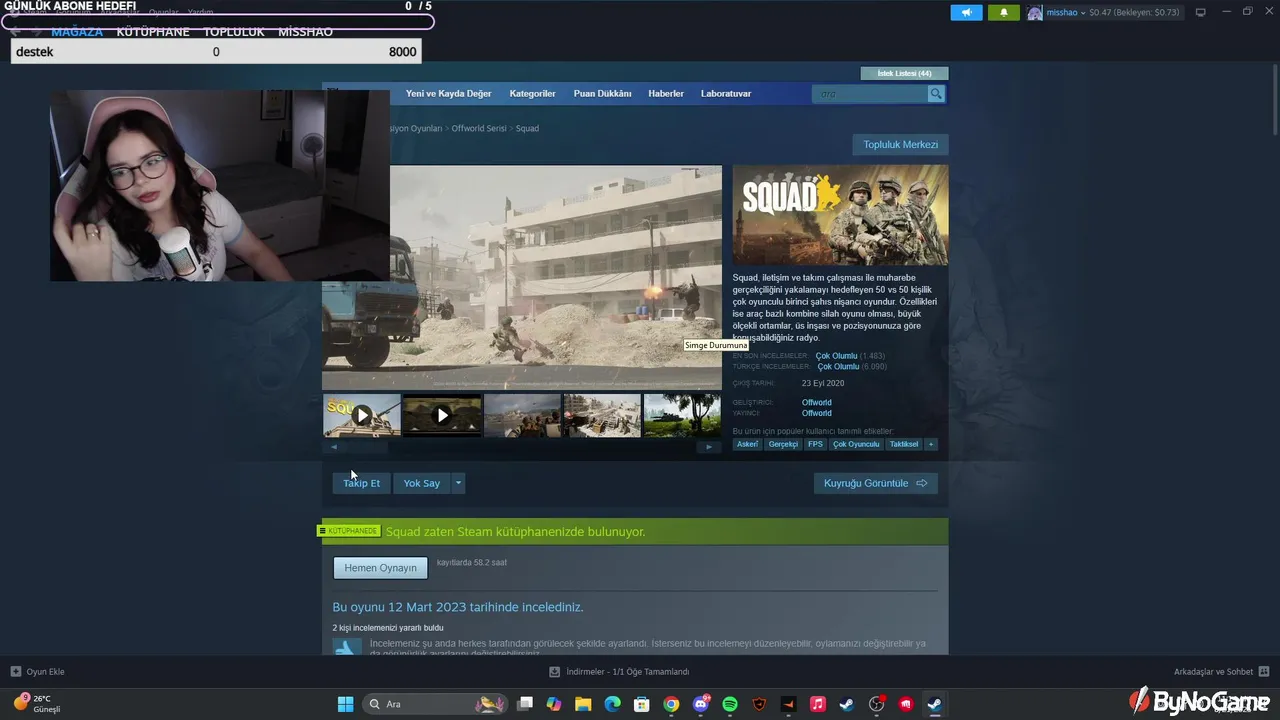The image size is (1280, 720).
Task: Click thumbnail strip left arrow
Action: point(334,447)
